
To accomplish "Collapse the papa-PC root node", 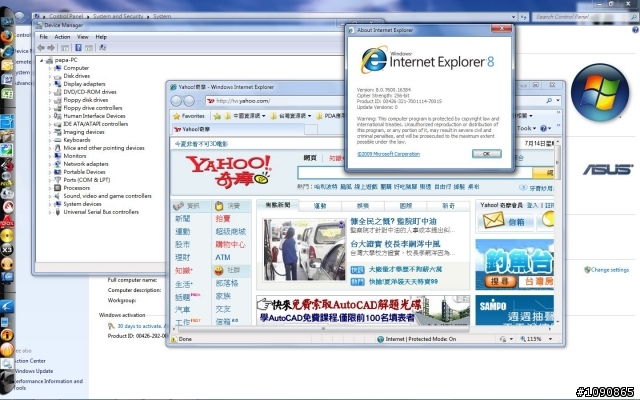I will click(41, 60).
